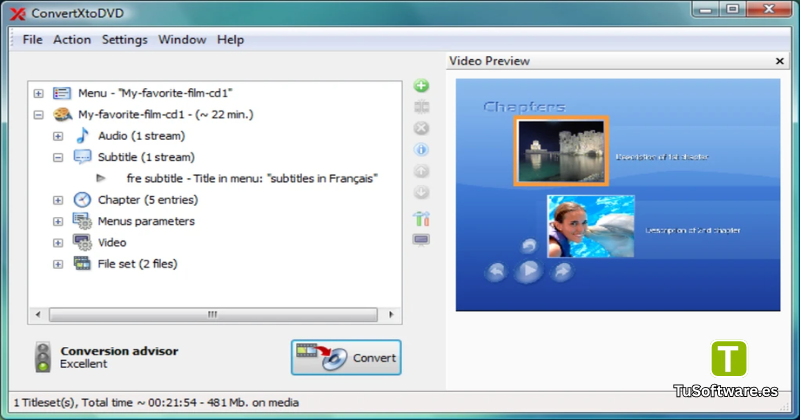Viewport: 800px width, 420px height.
Task: Minimize the ConvertXtoDVD window
Action: 706,9
